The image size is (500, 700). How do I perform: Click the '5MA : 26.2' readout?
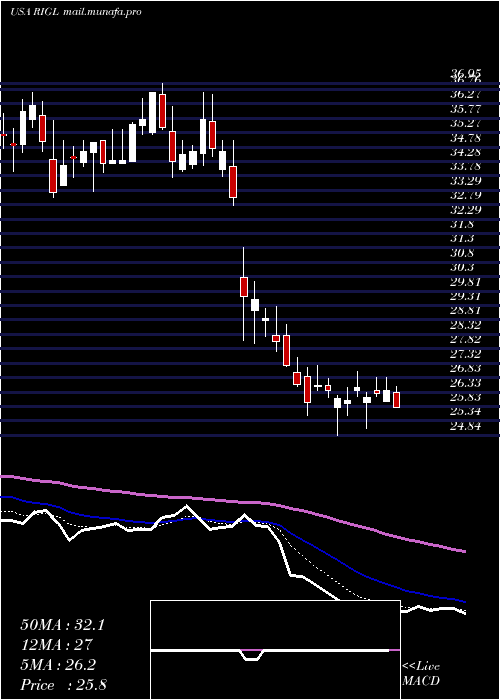click(58, 665)
